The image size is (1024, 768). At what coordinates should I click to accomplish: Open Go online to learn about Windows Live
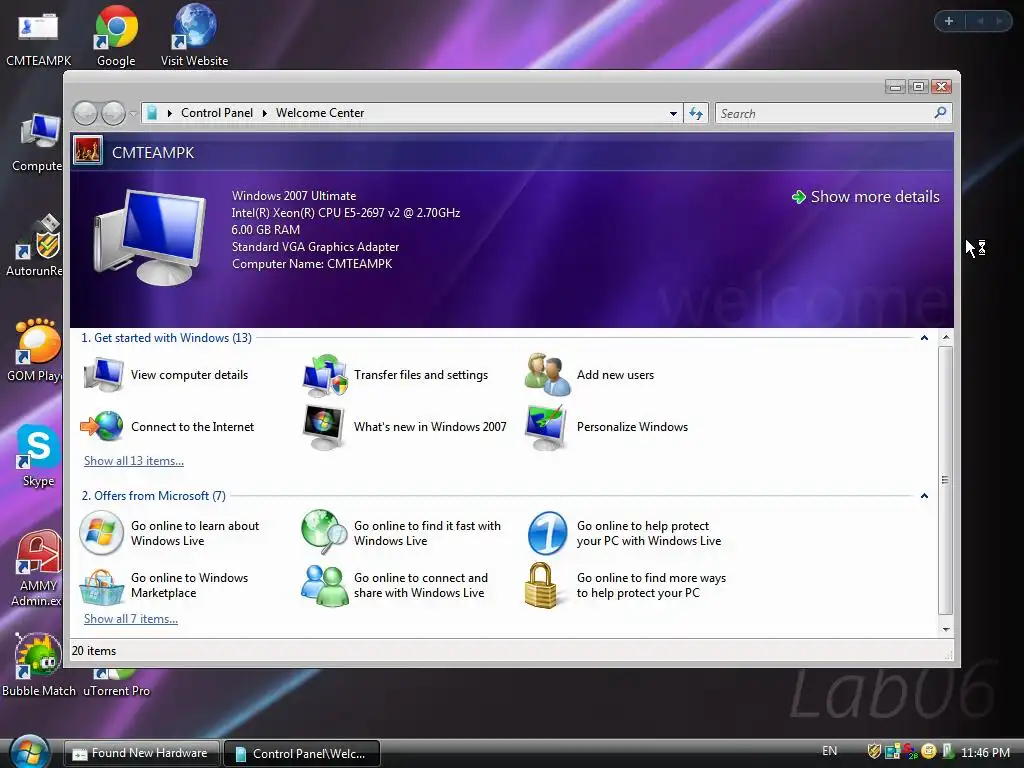[170, 533]
